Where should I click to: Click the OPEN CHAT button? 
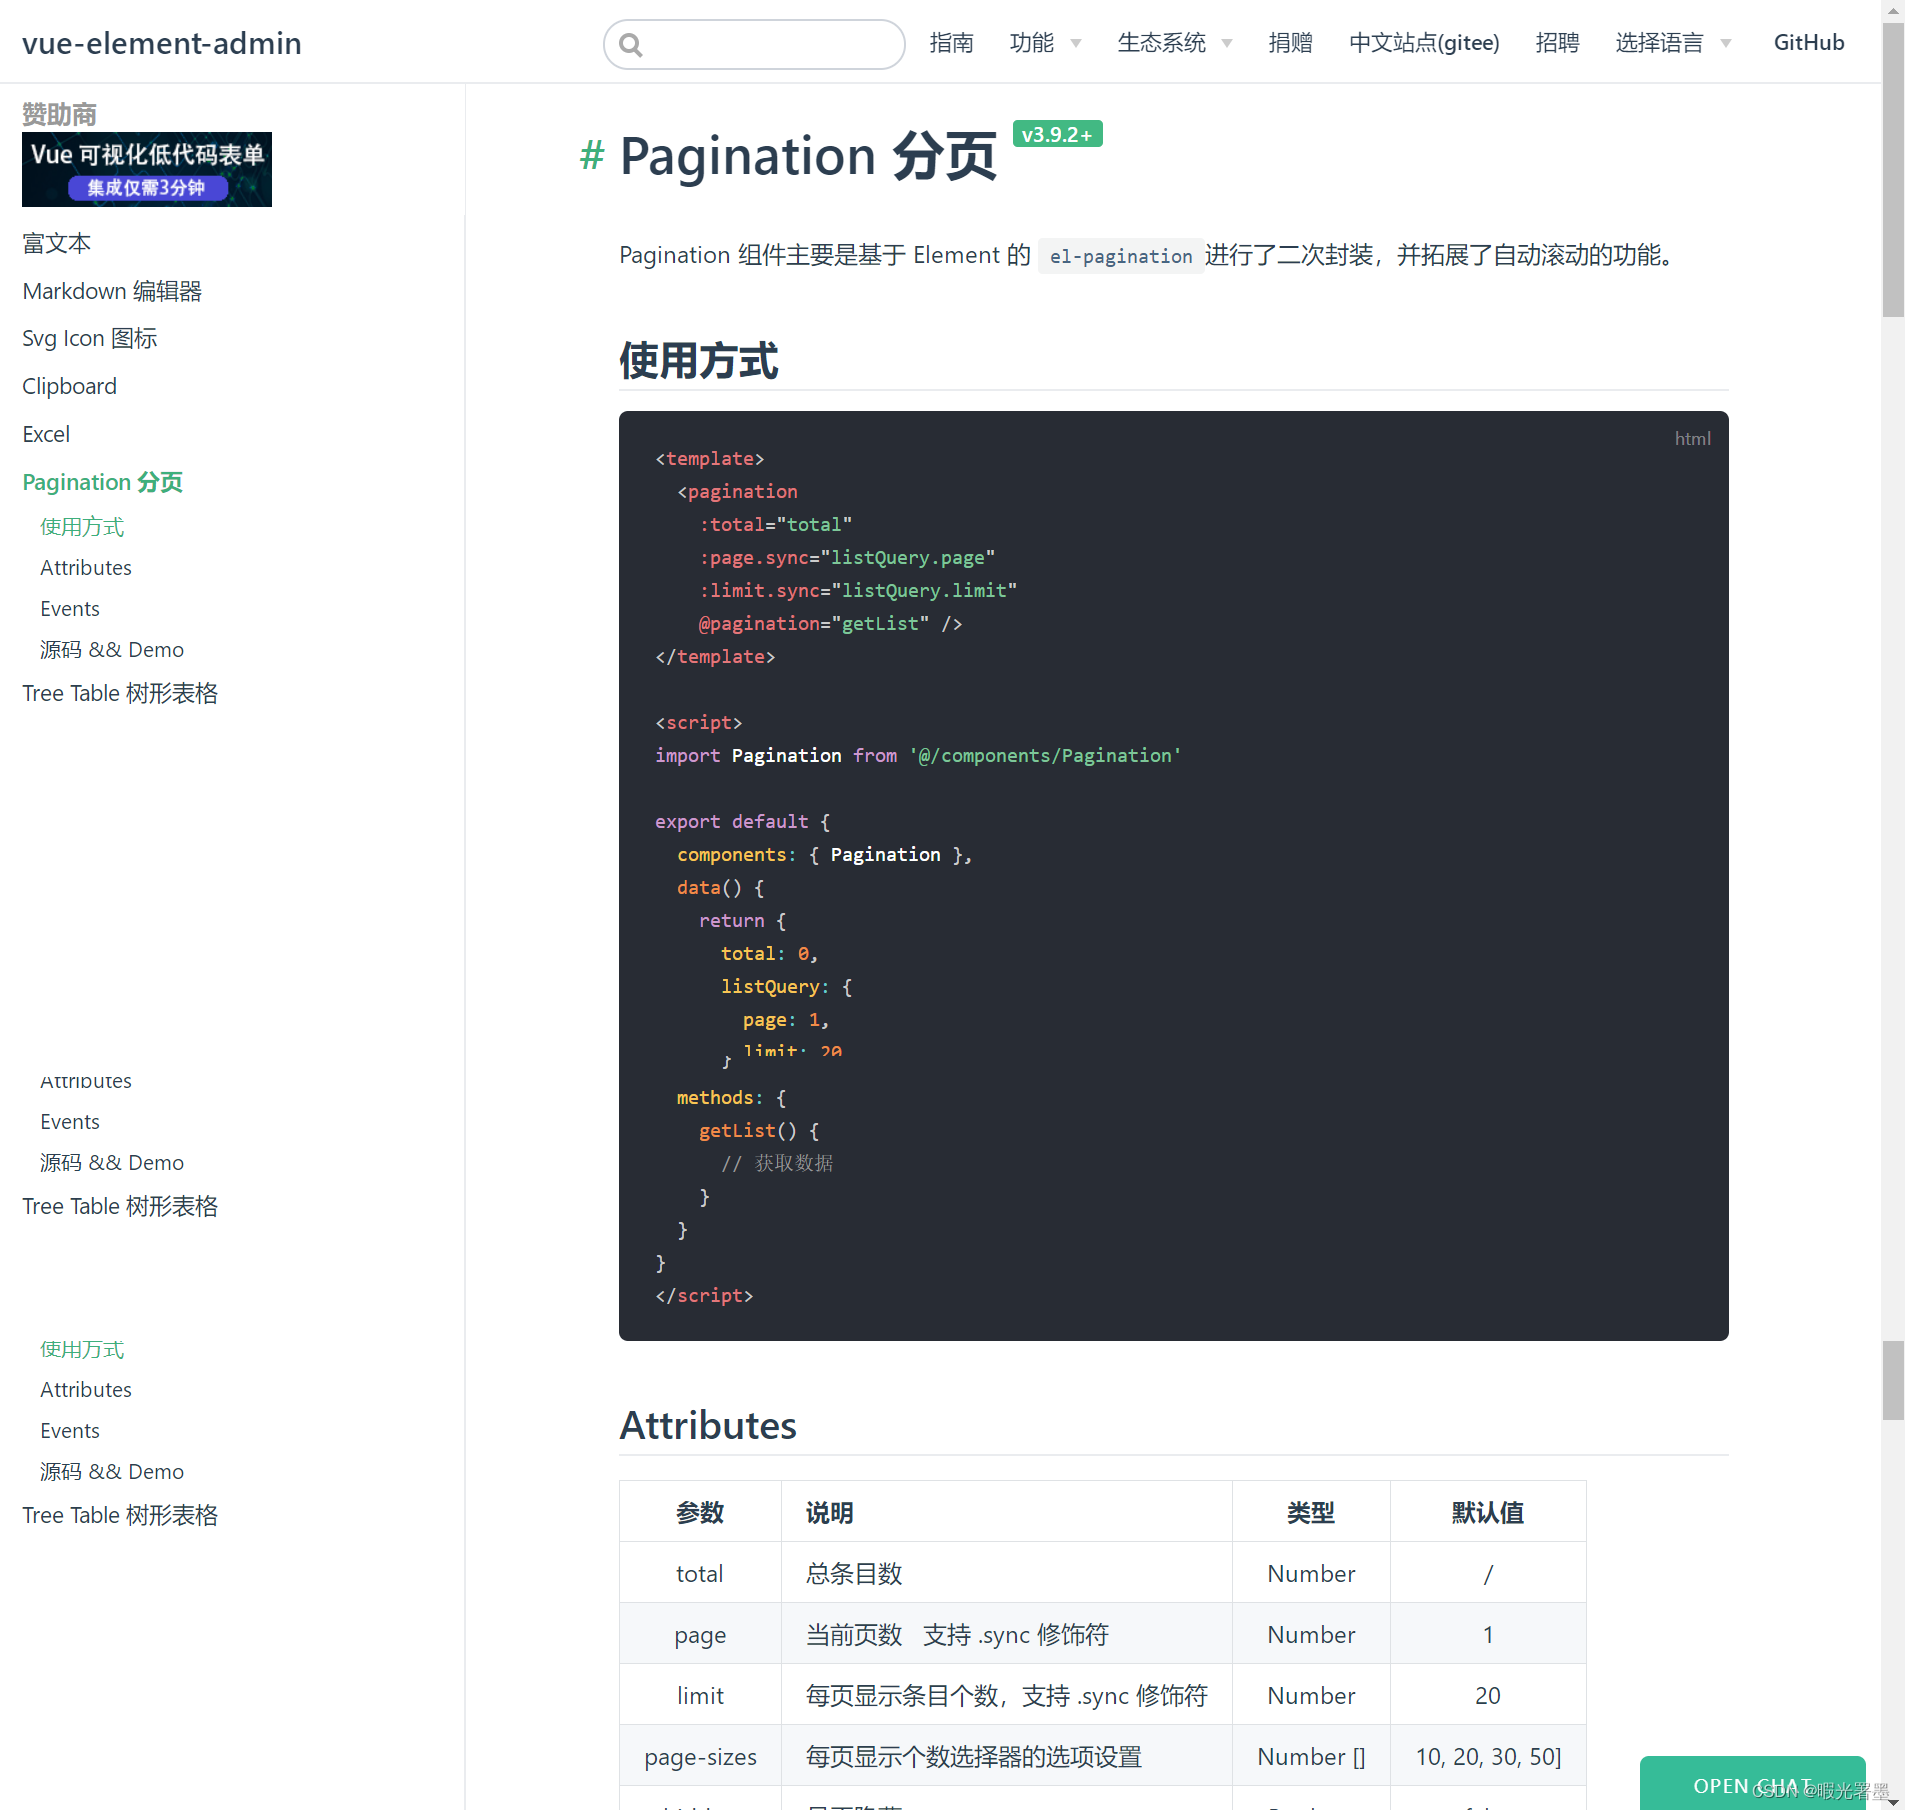1751,1785
